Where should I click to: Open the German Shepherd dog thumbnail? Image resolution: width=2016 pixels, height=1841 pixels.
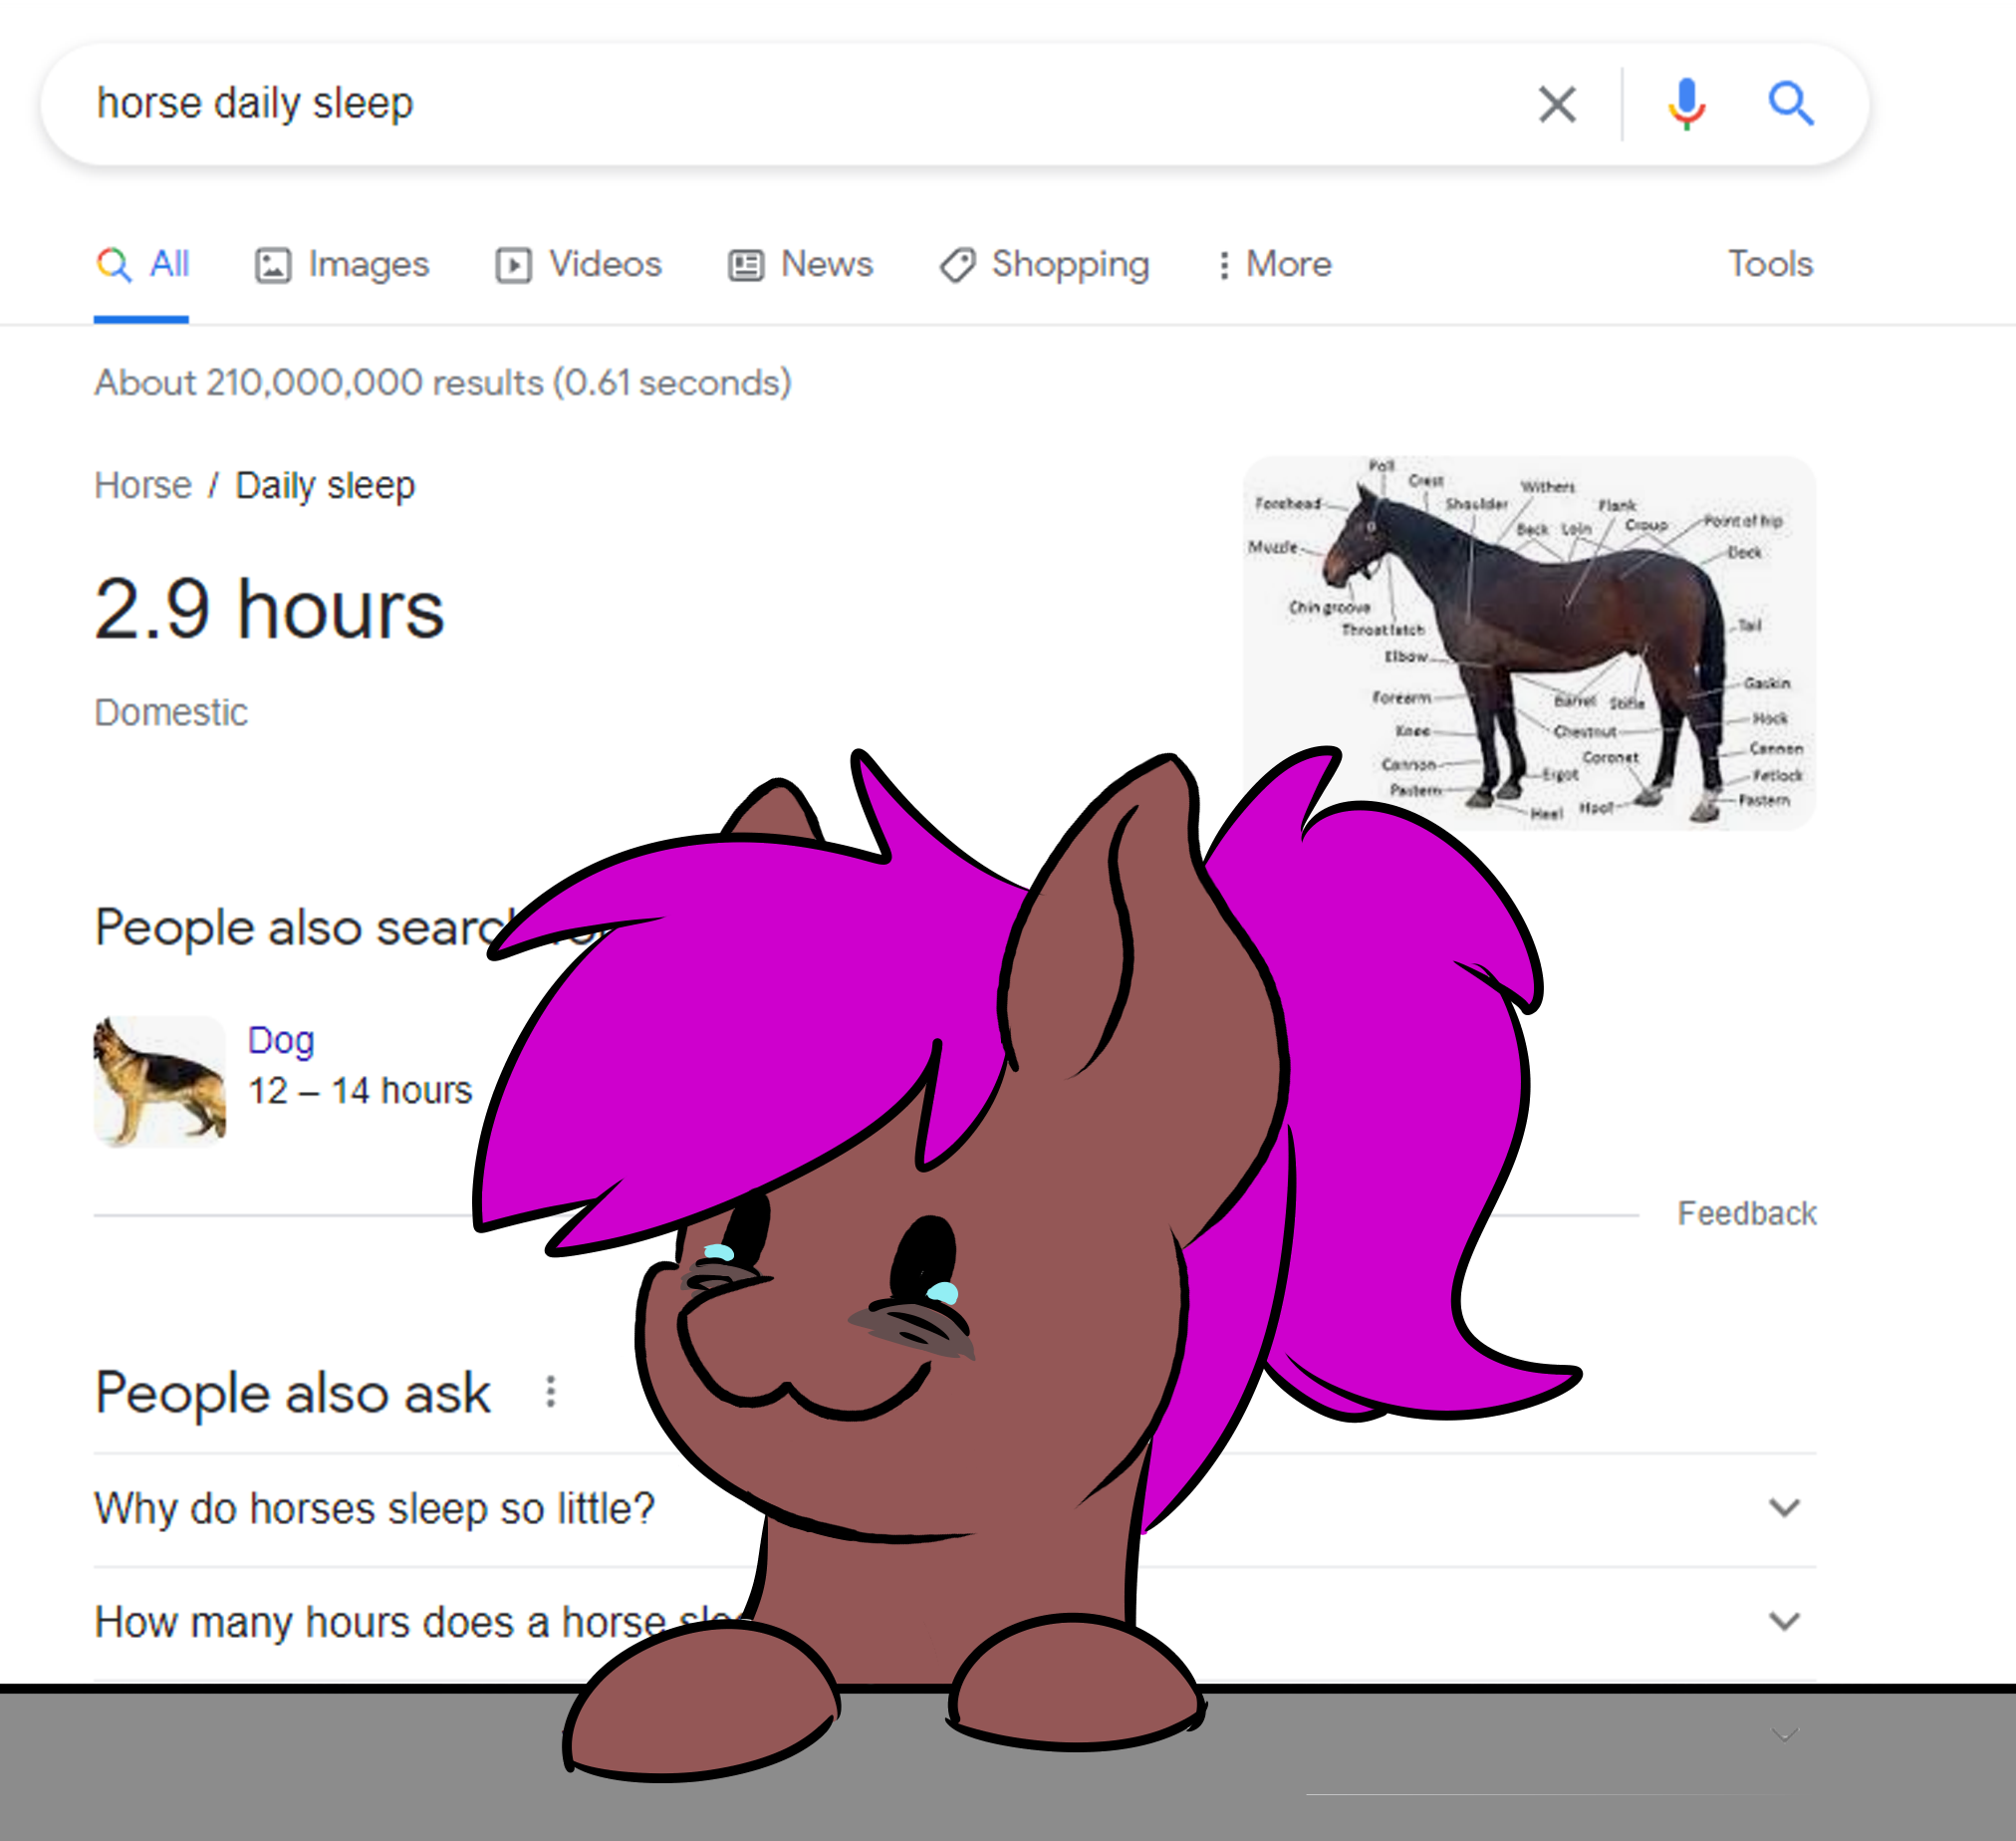tap(160, 1081)
